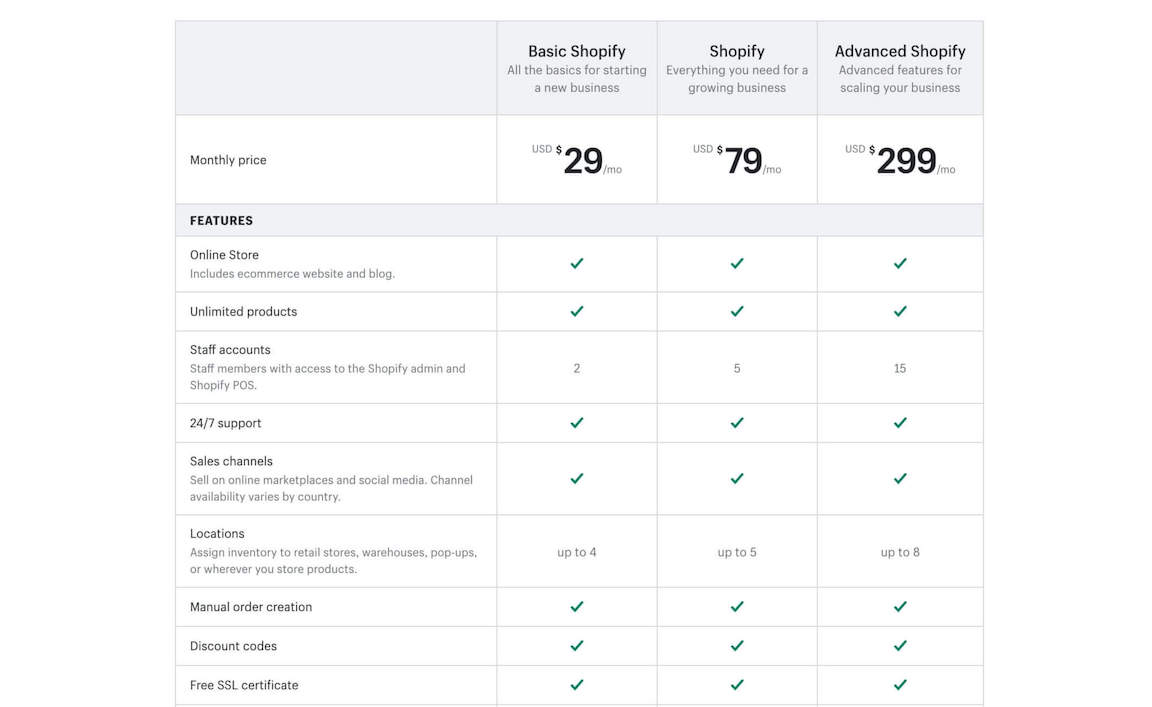This screenshot has height=707, width=1152.
Task: Click Free SSL certificate checkmark under Basic Shopify
Action: tap(577, 684)
